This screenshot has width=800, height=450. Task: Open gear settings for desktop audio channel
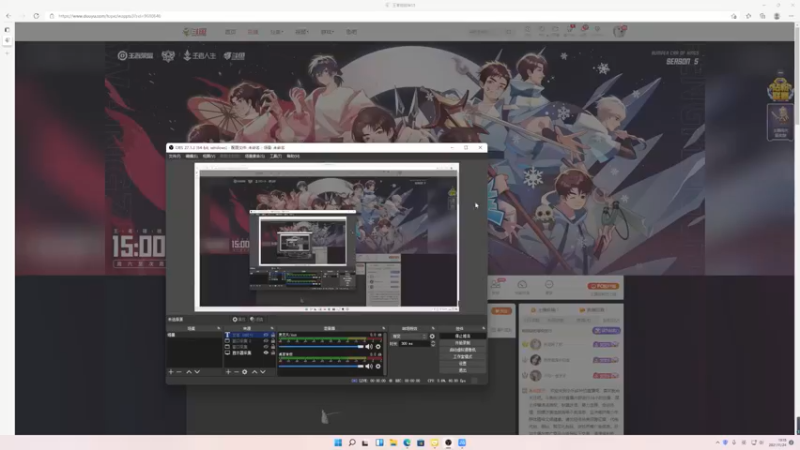[x=378, y=366]
